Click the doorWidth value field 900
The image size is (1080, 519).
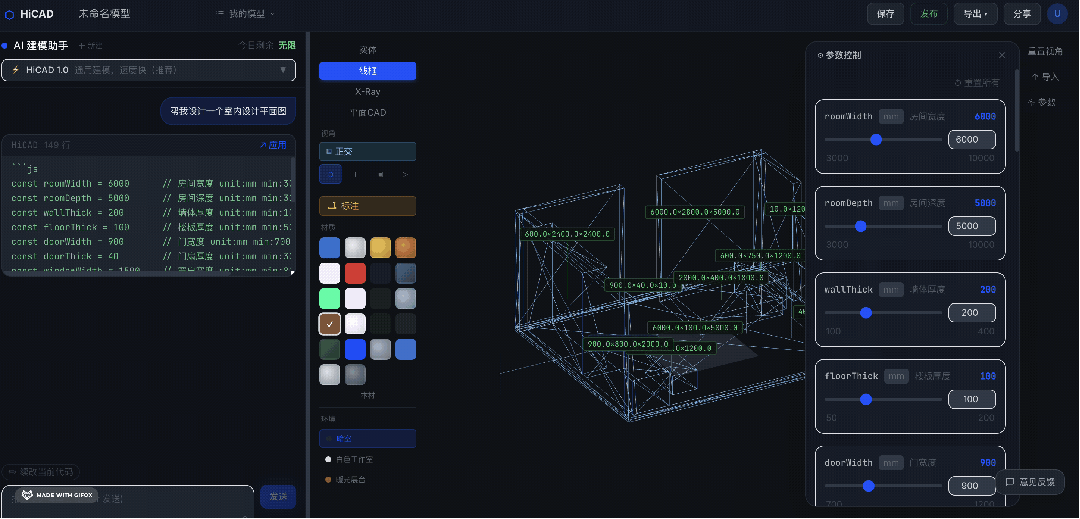[x=972, y=486]
